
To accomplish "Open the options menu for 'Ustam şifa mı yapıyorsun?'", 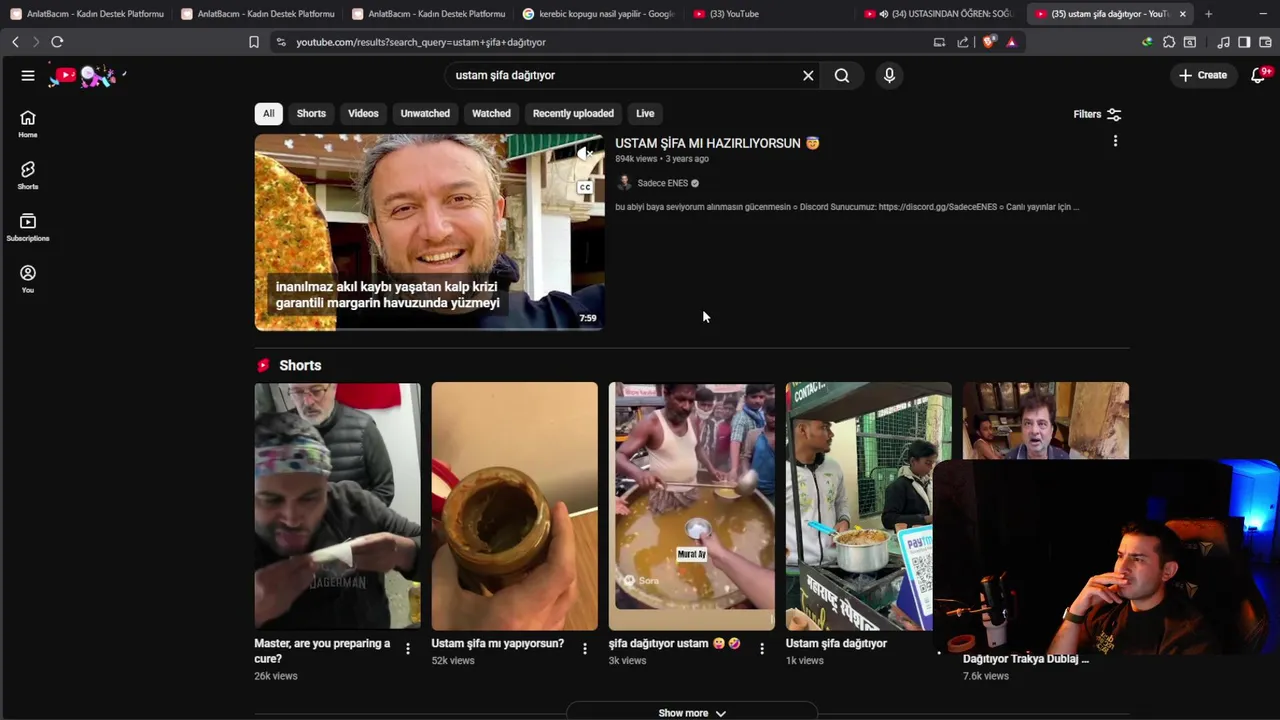I will pyautogui.click(x=585, y=649).
